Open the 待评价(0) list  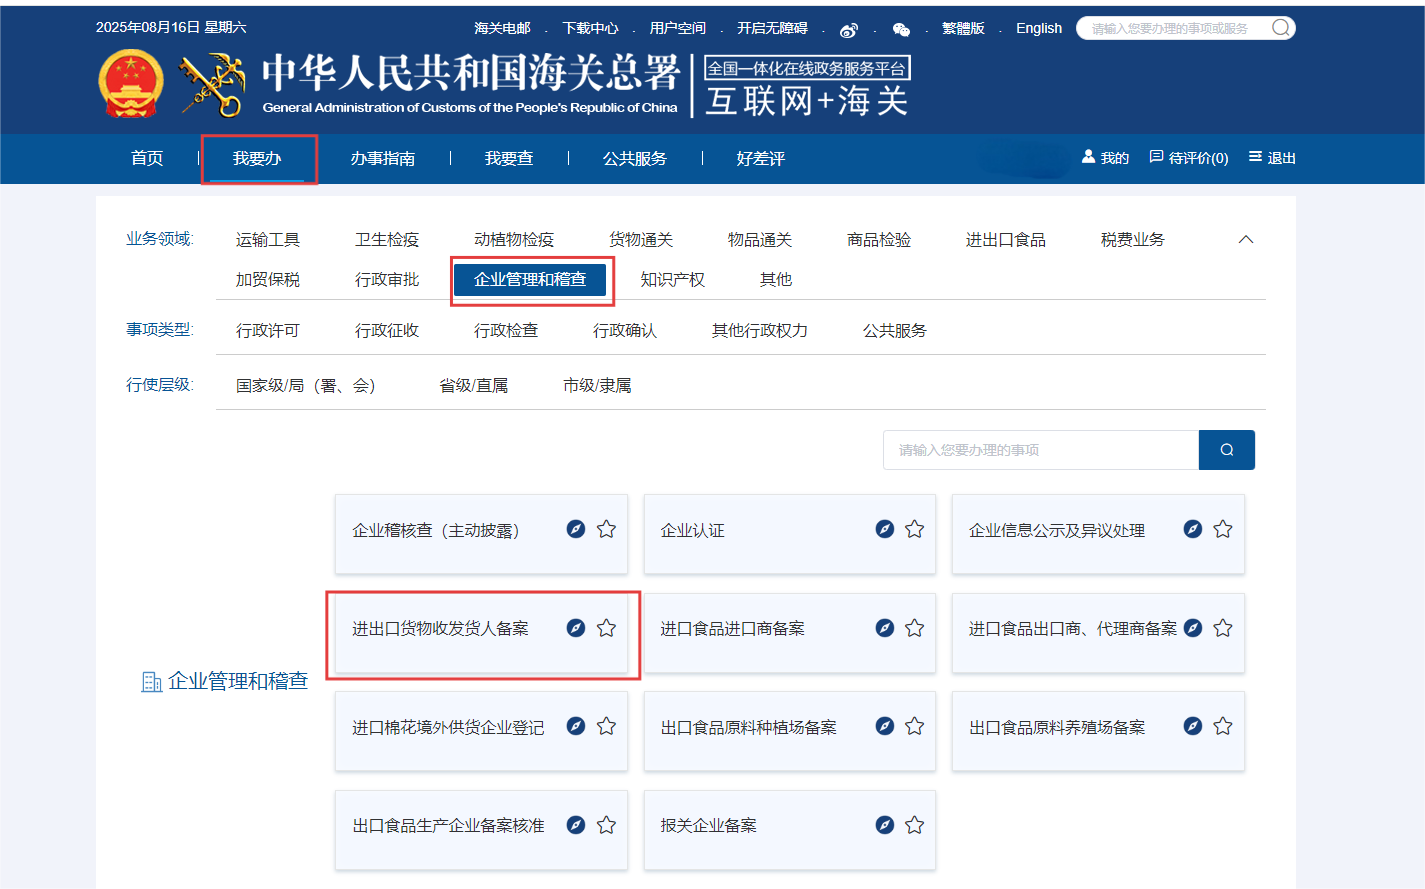pos(1189,158)
